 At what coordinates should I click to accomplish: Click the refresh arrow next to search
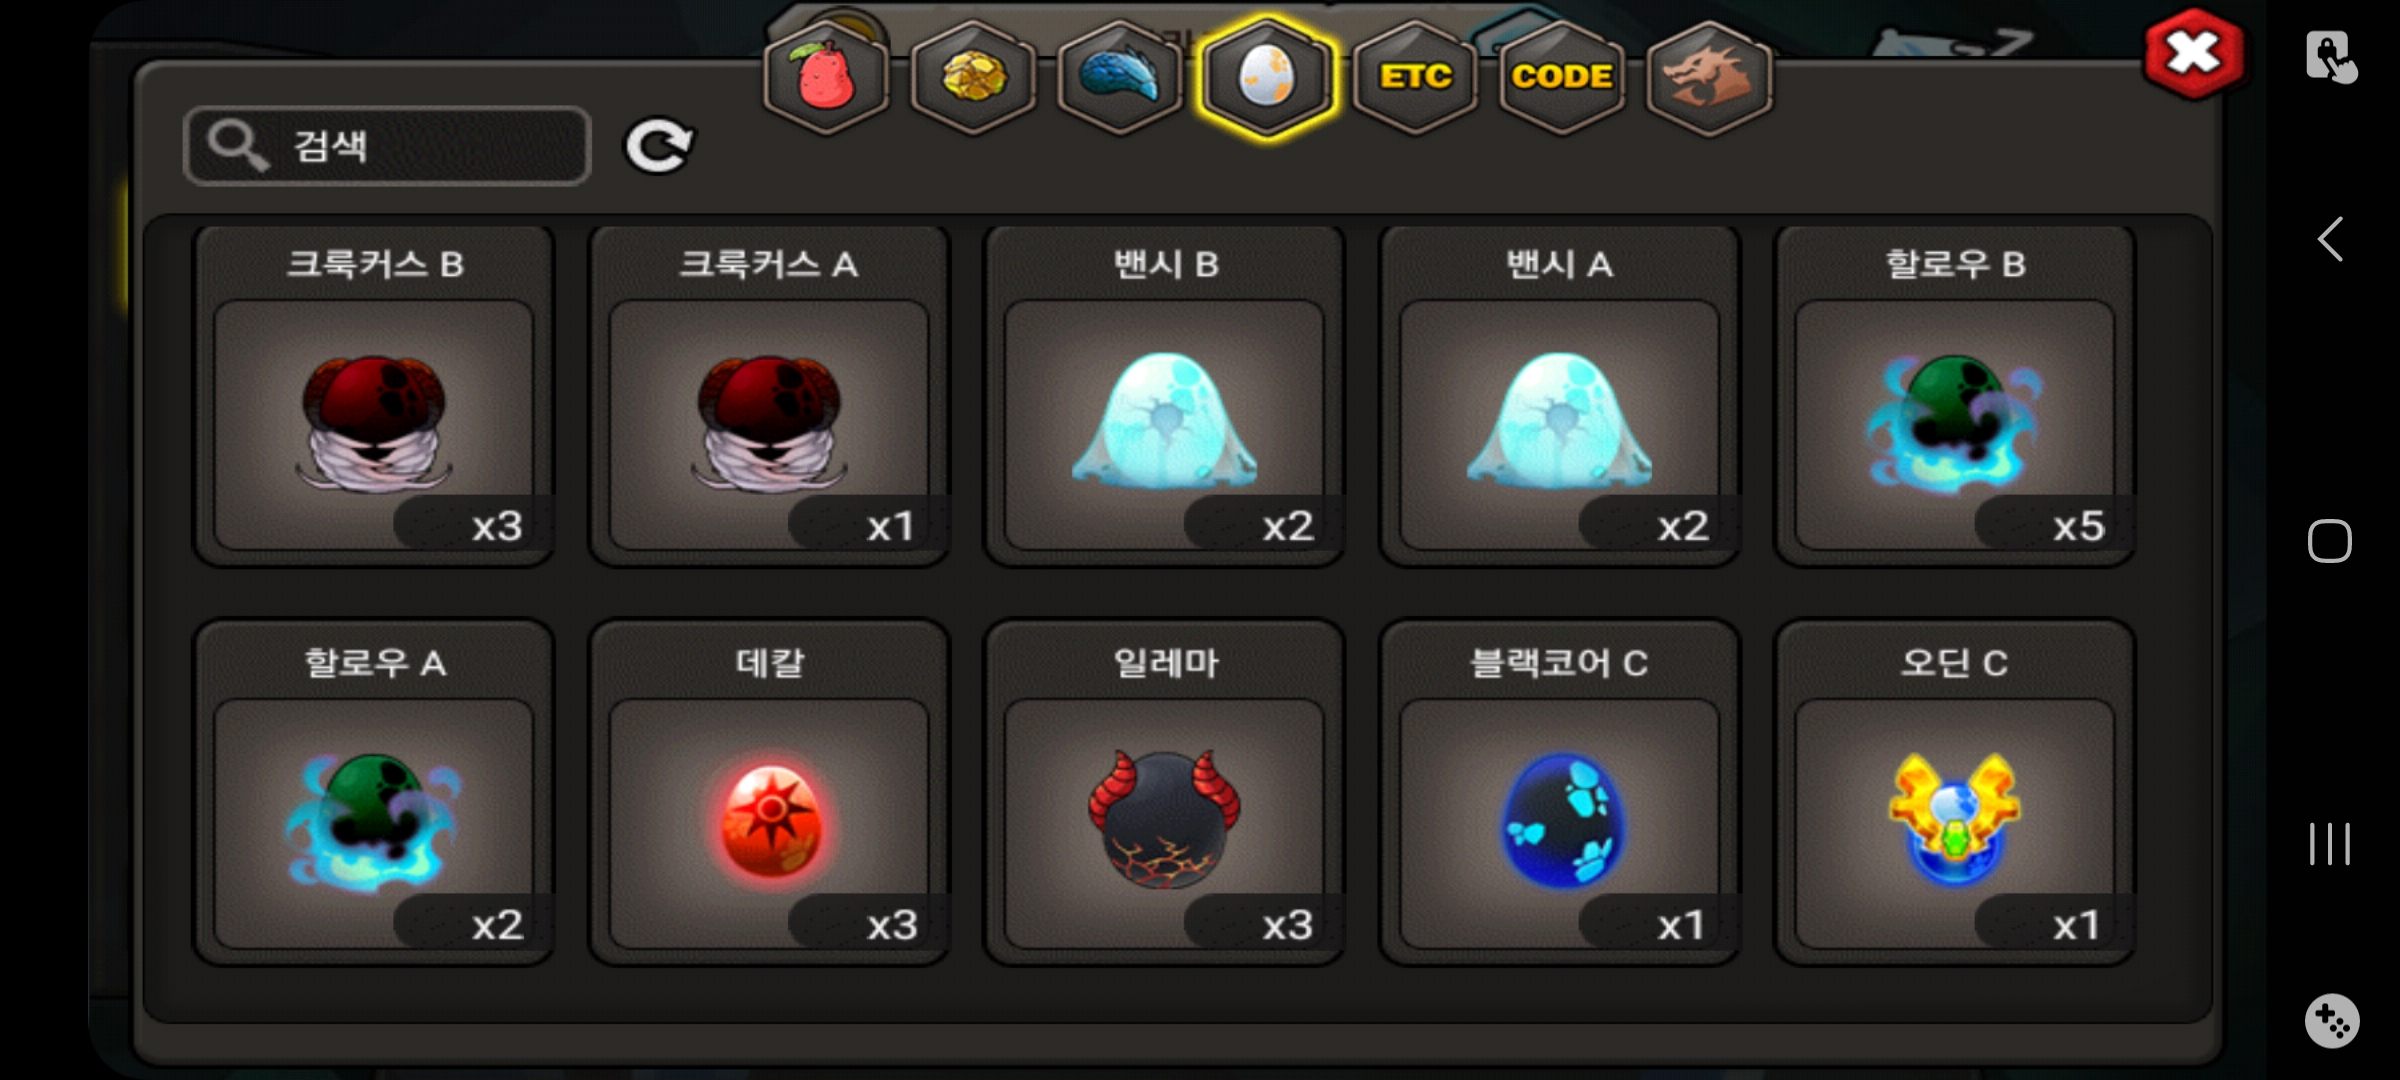tap(658, 147)
